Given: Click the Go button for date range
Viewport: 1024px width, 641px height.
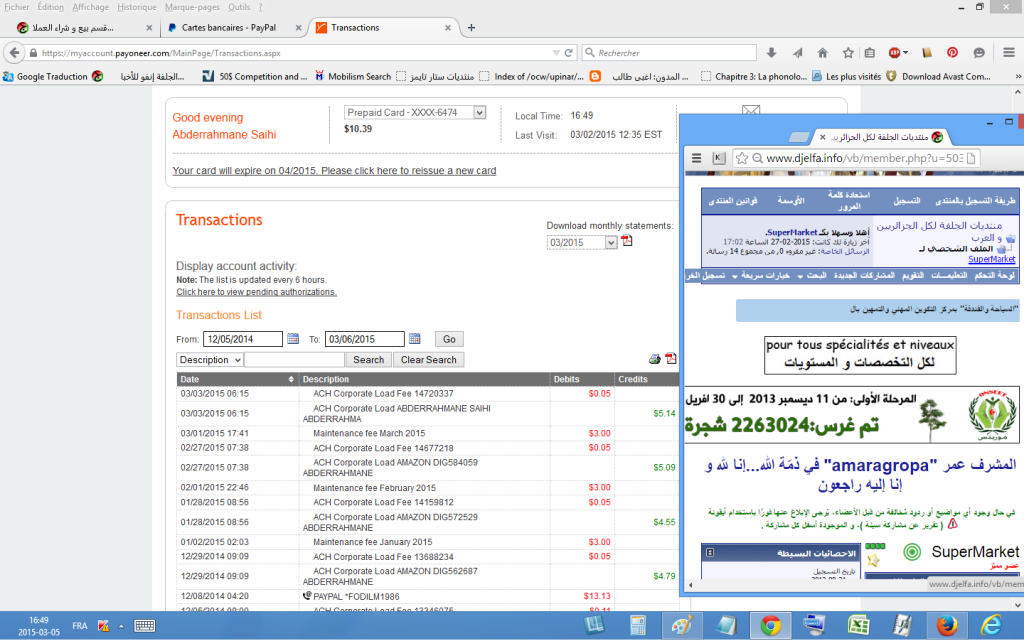Looking at the screenshot, I should (449, 339).
